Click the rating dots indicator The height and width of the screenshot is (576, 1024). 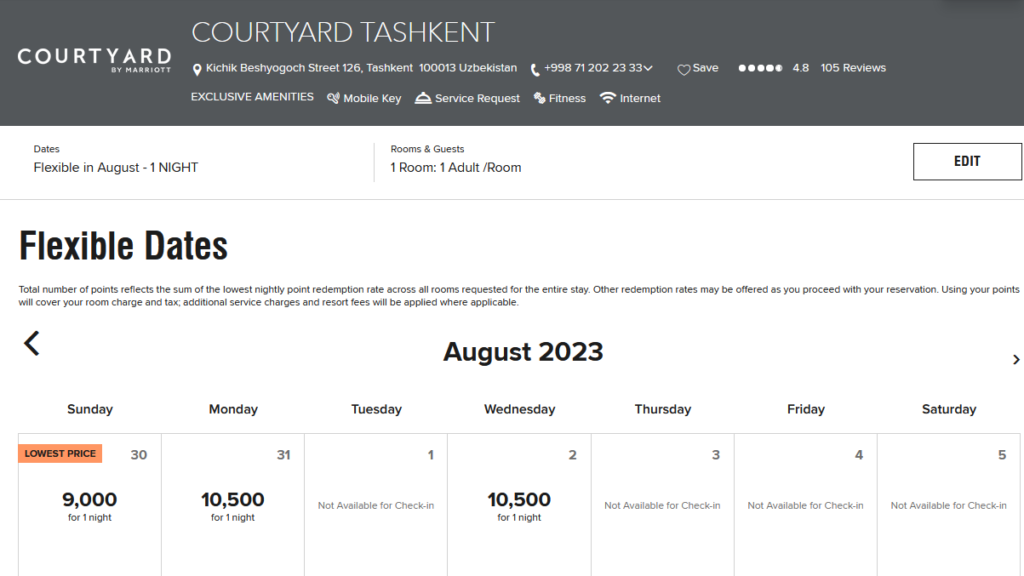[760, 68]
